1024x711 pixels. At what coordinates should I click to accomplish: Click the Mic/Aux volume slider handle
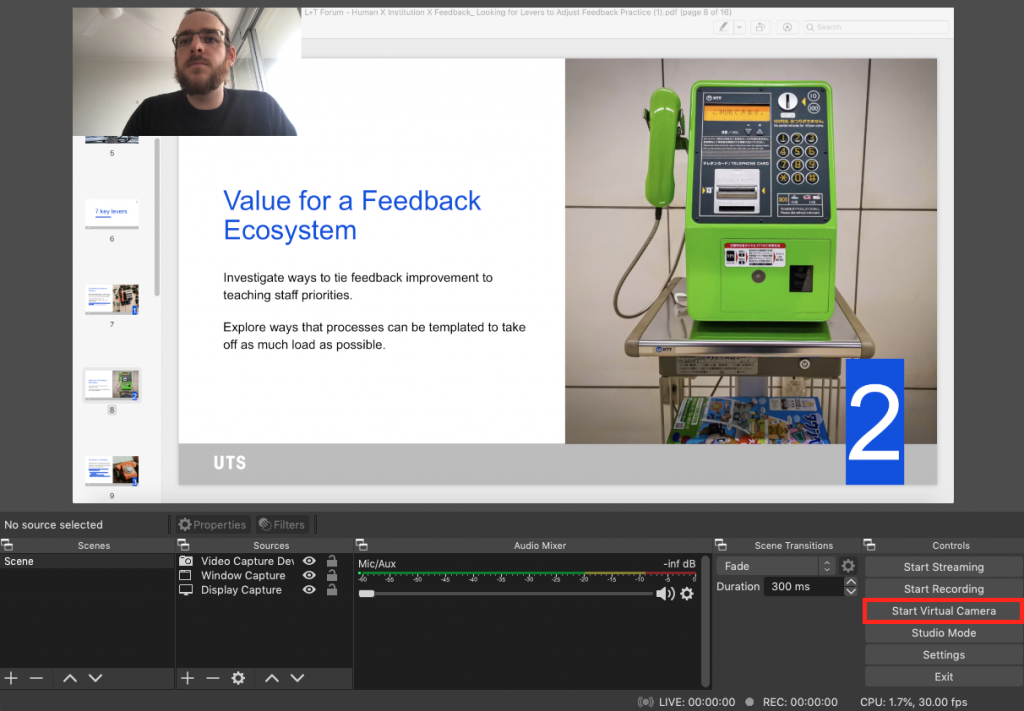point(367,594)
